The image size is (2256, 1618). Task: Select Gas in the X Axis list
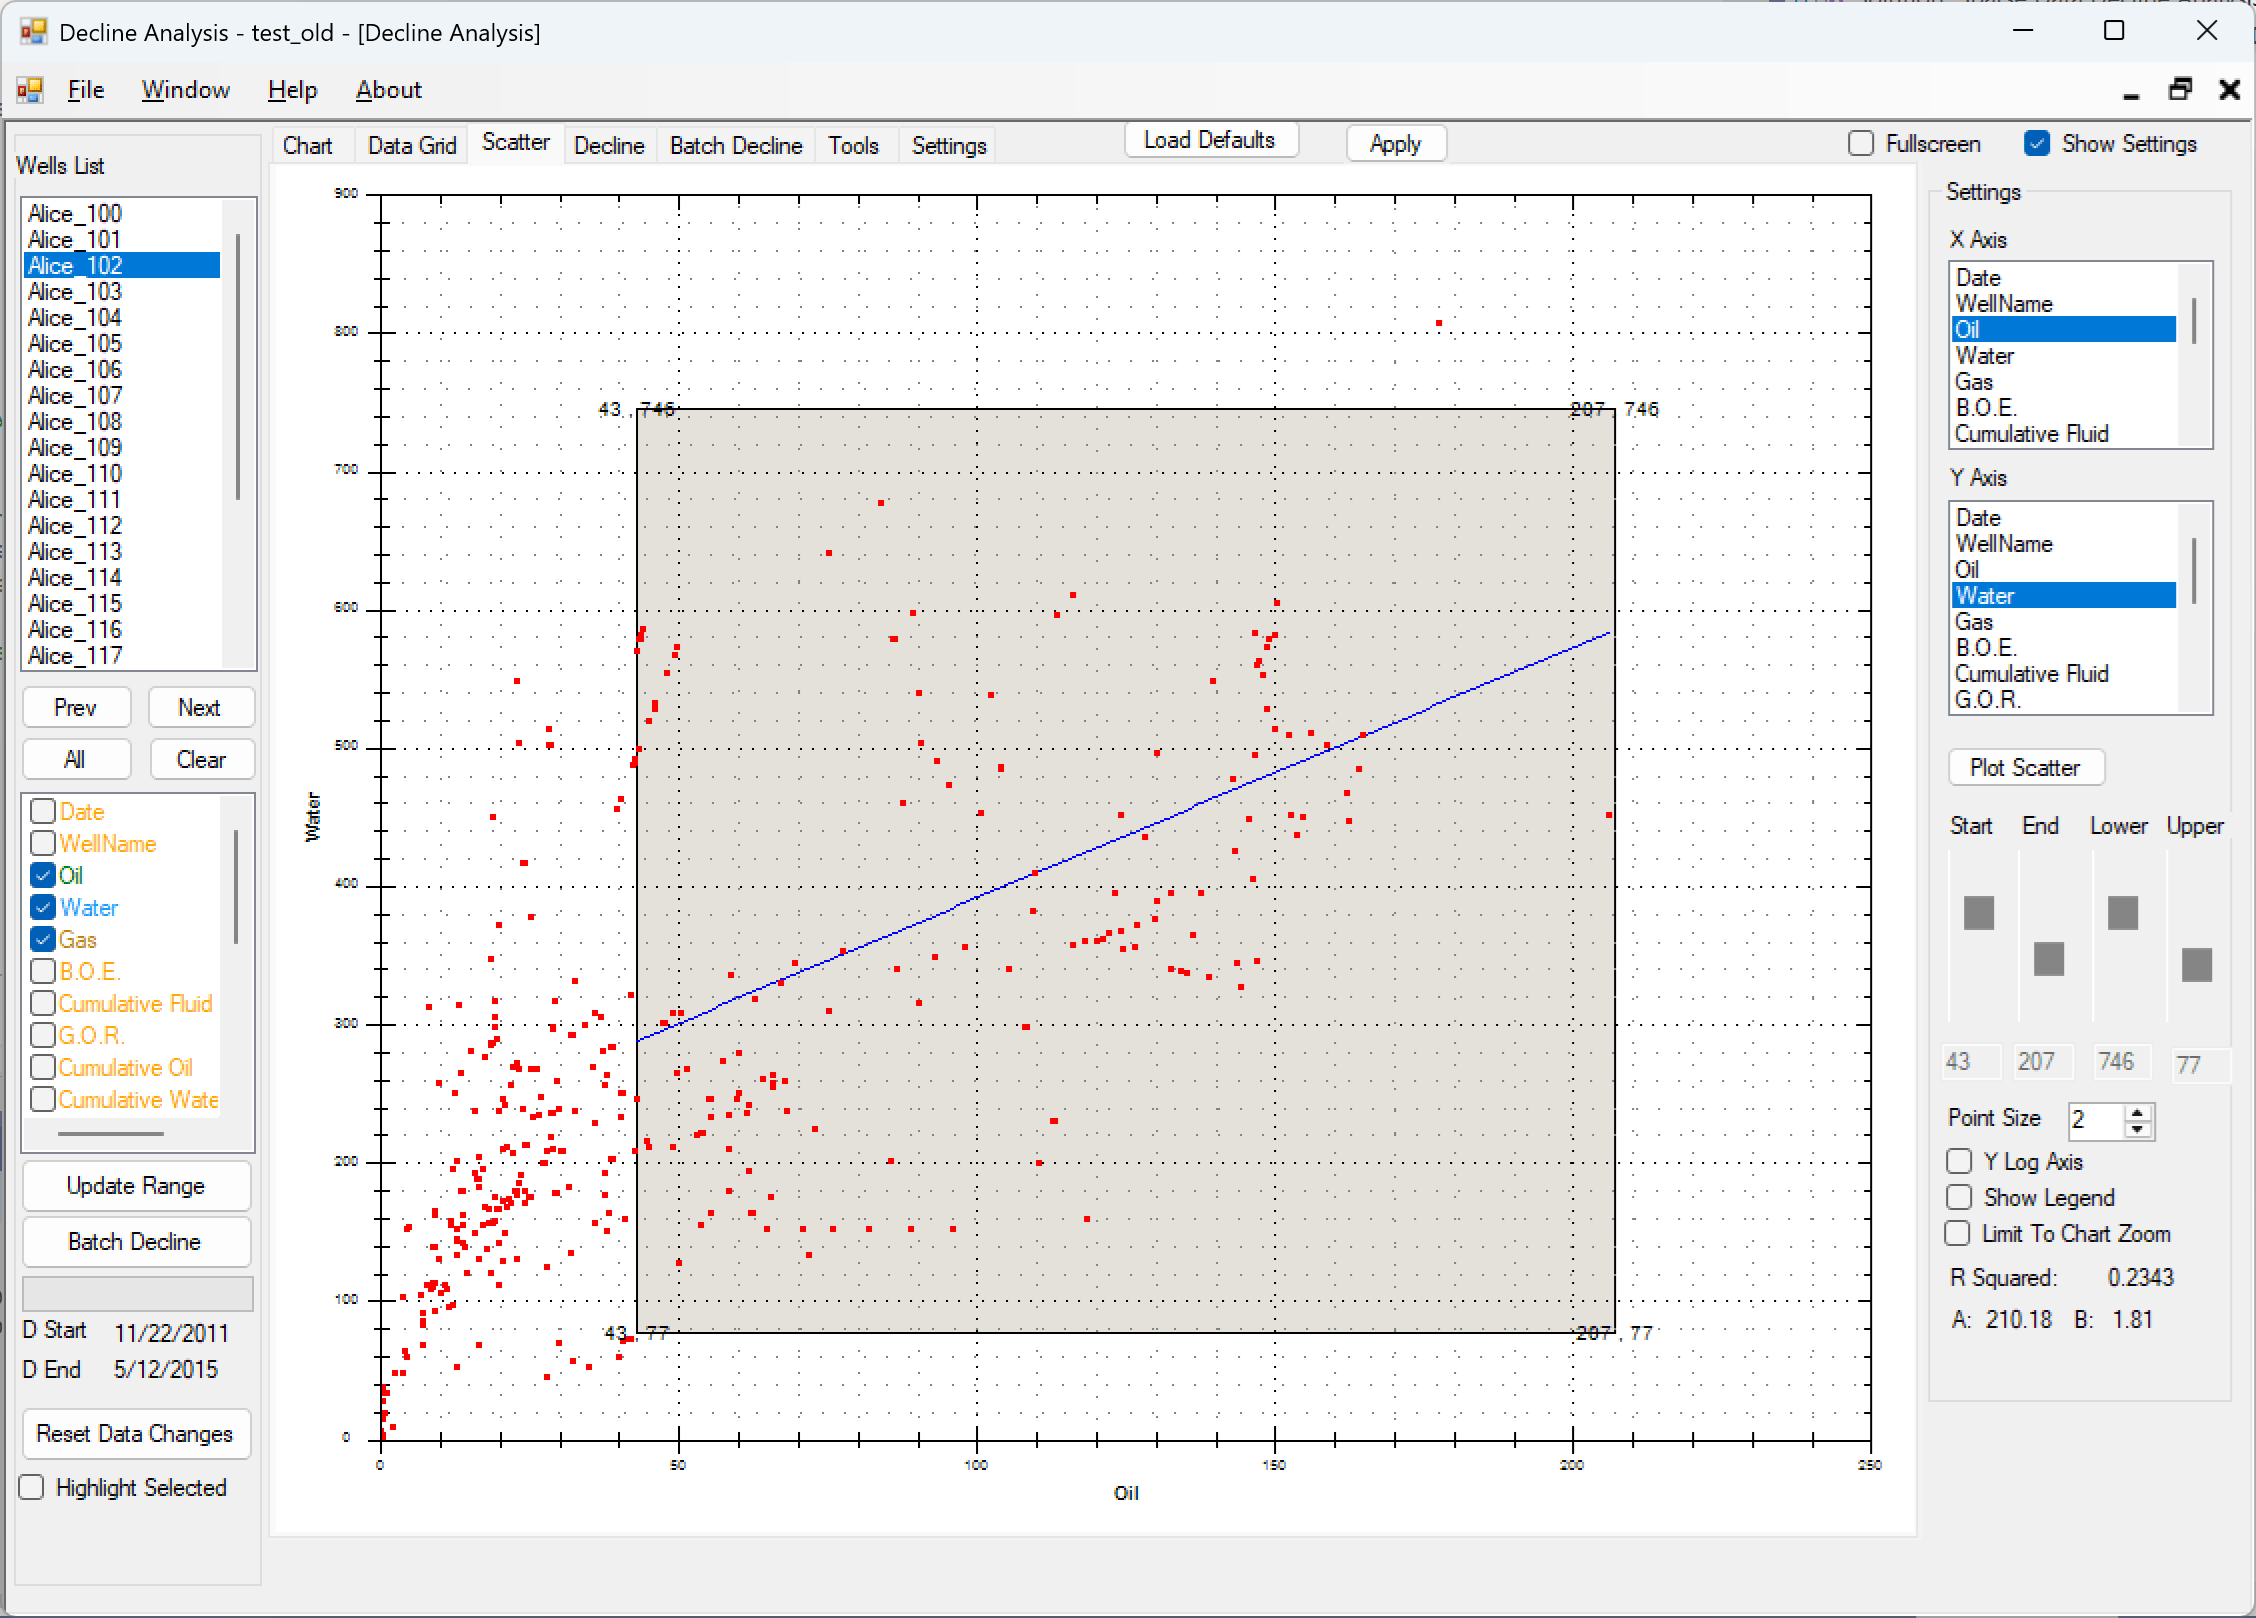[2064, 381]
